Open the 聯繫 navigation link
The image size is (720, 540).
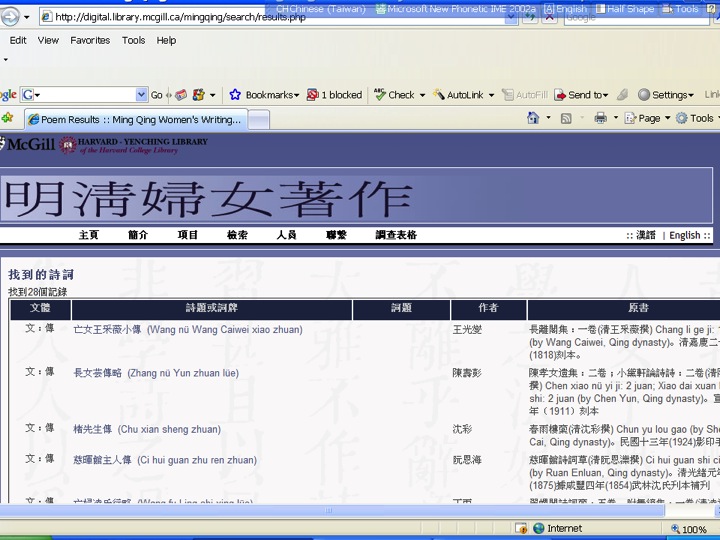(336, 235)
